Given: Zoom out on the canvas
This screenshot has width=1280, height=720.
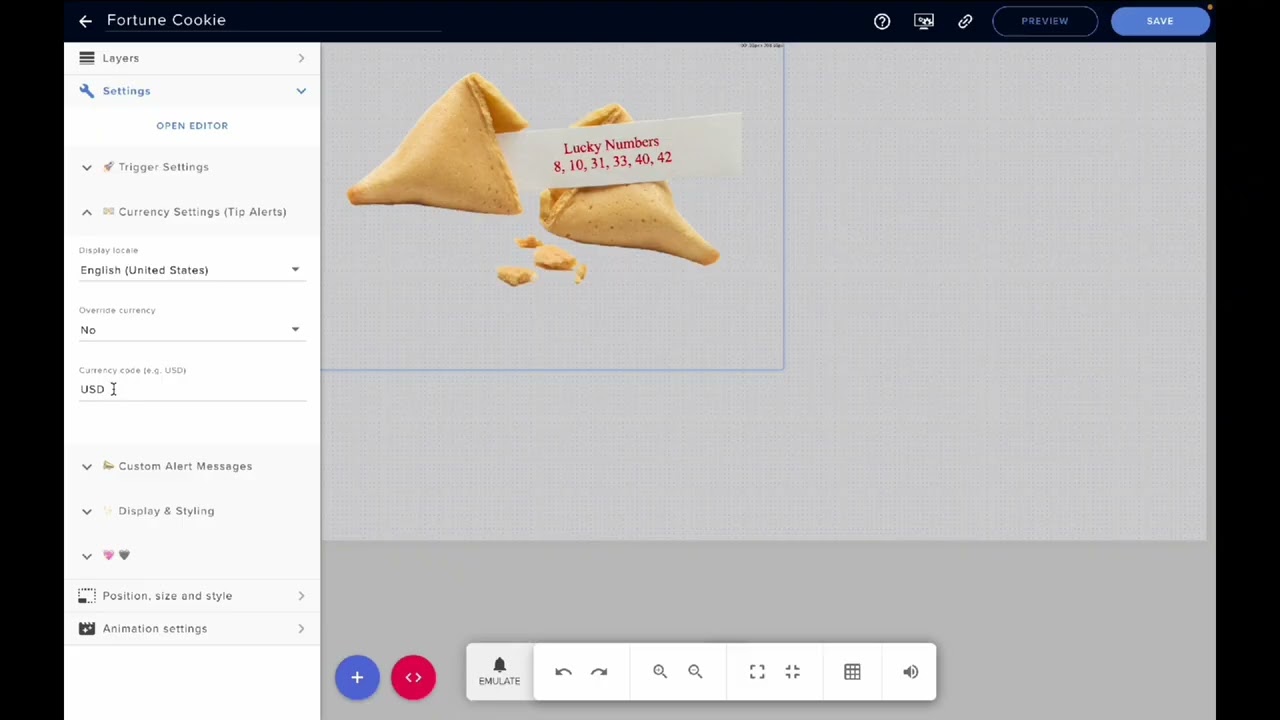Looking at the screenshot, I should coord(695,672).
